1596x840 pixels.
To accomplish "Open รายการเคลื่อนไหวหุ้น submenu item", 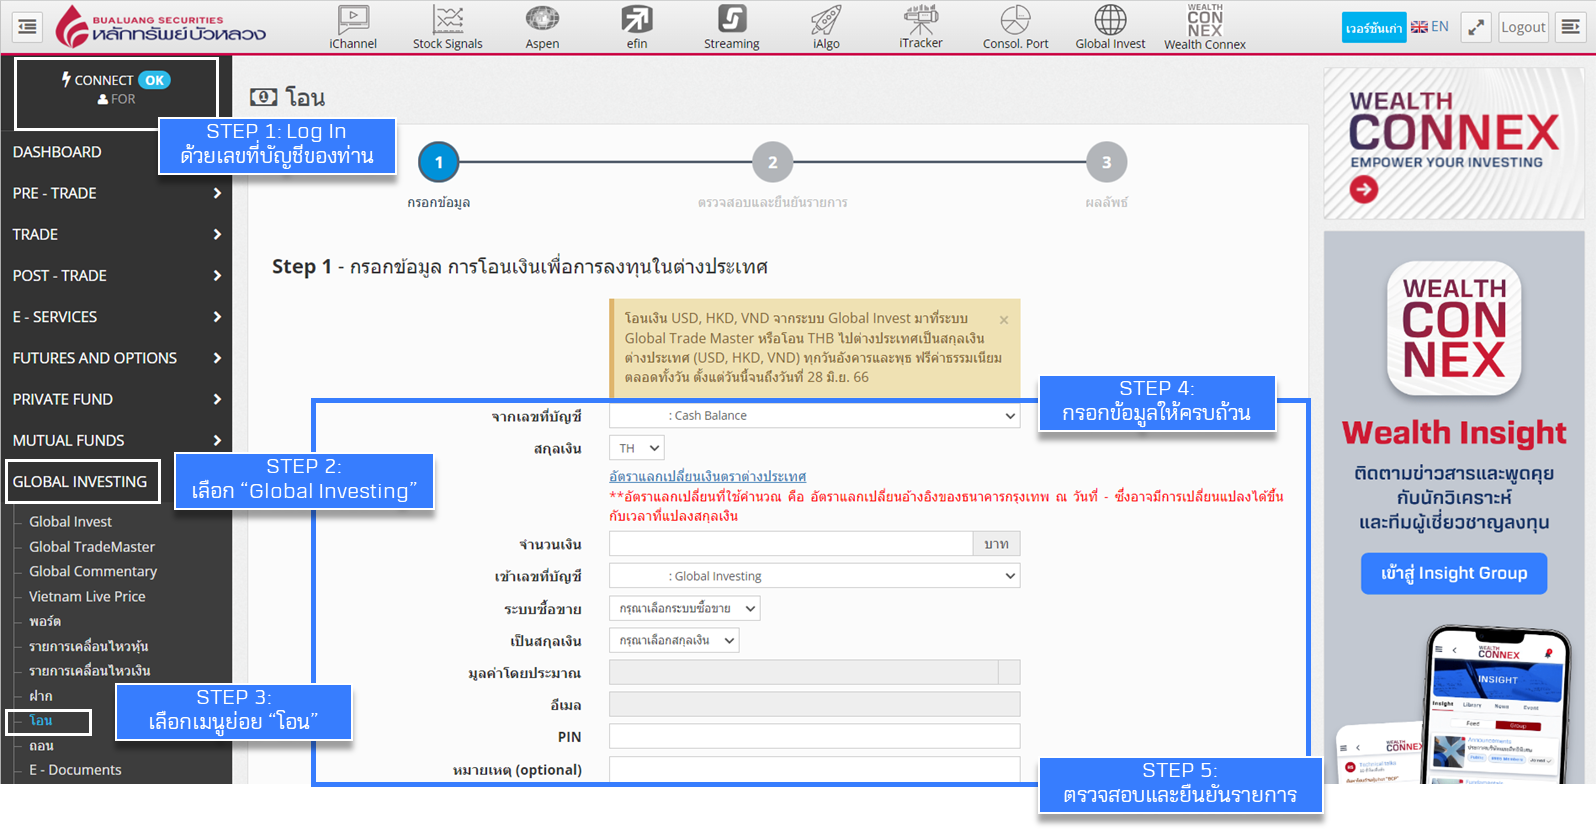I will click(88, 646).
